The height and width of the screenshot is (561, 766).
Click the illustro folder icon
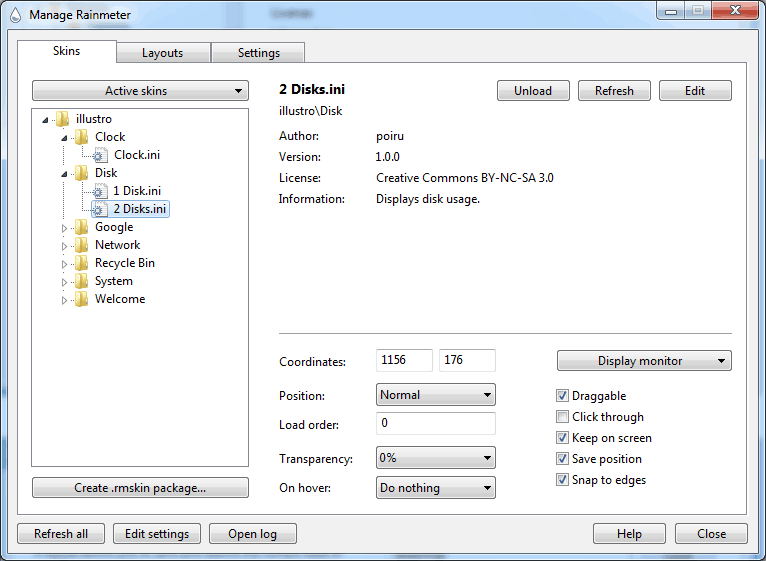[x=62, y=119]
